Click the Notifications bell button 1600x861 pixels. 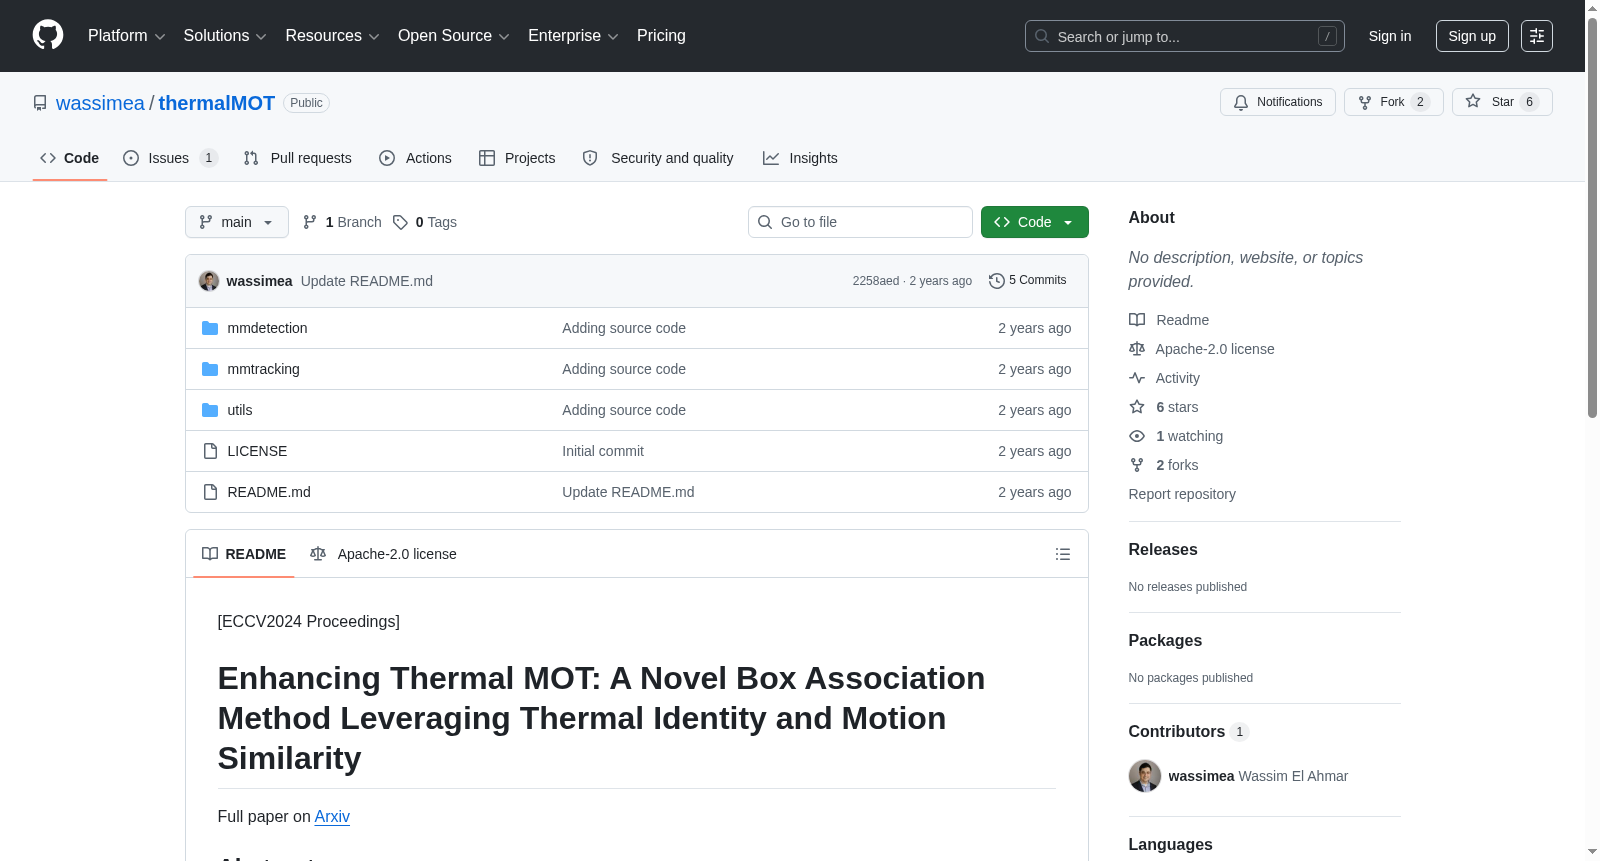(1278, 102)
